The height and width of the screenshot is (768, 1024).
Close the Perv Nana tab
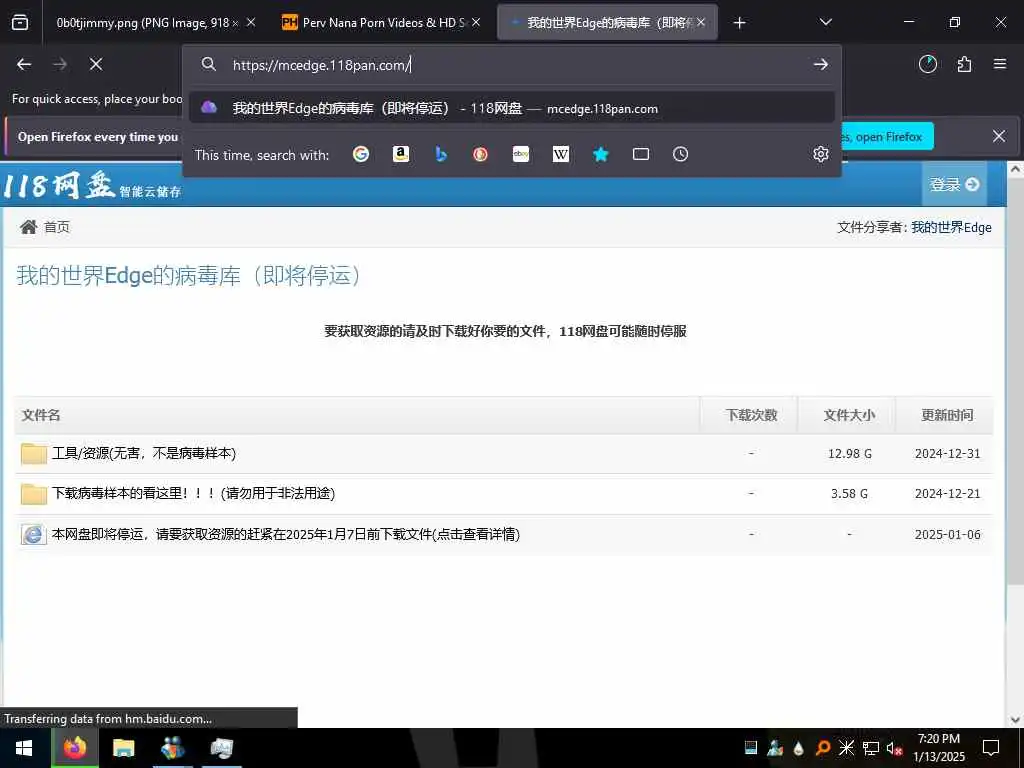point(476,23)
